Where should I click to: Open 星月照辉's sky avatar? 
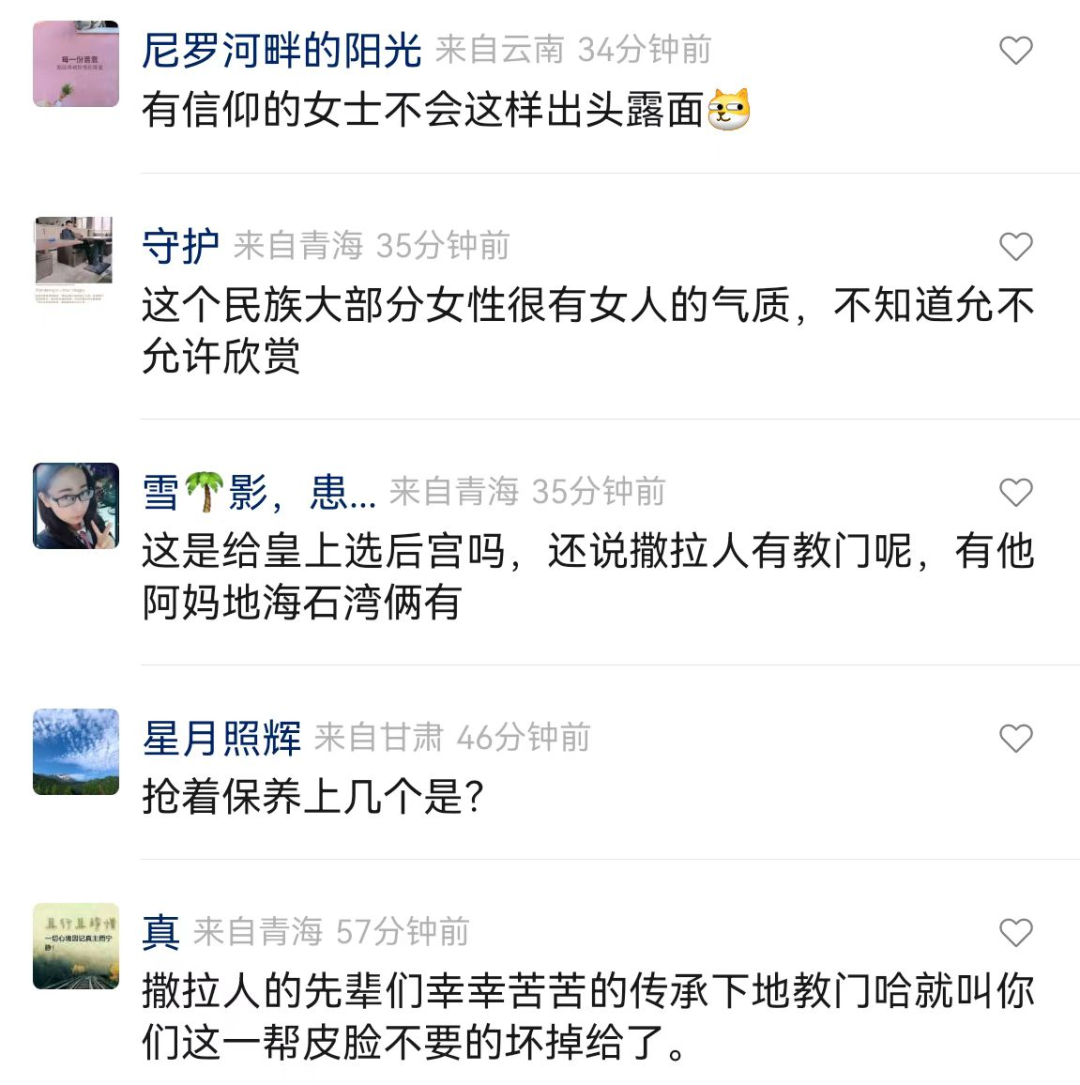coord(76,751)
